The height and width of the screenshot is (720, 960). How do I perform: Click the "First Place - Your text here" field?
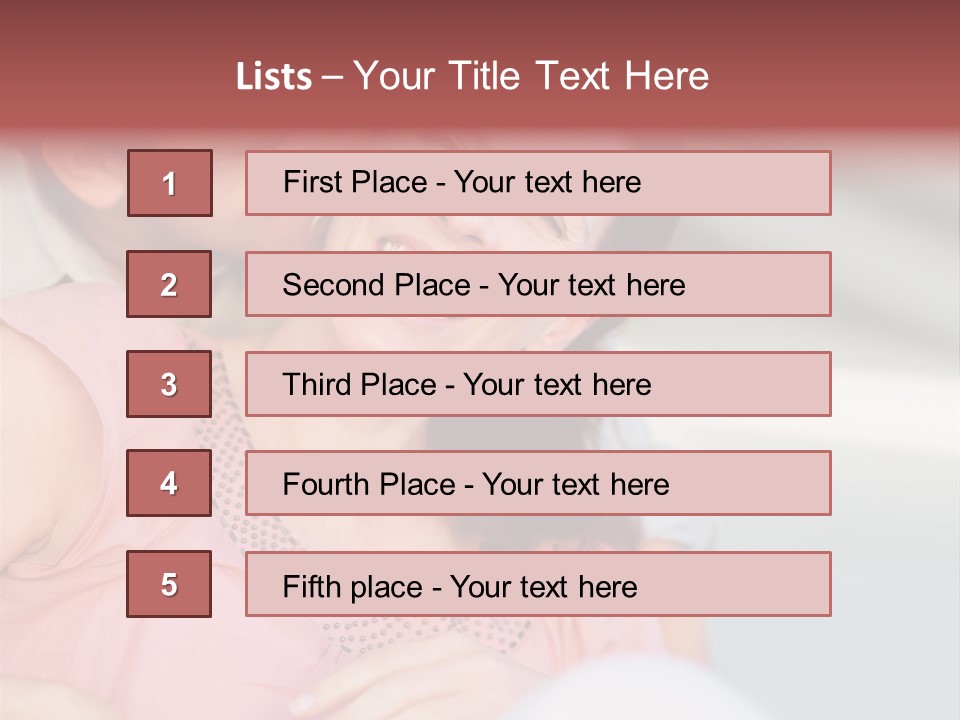(462, 183)
